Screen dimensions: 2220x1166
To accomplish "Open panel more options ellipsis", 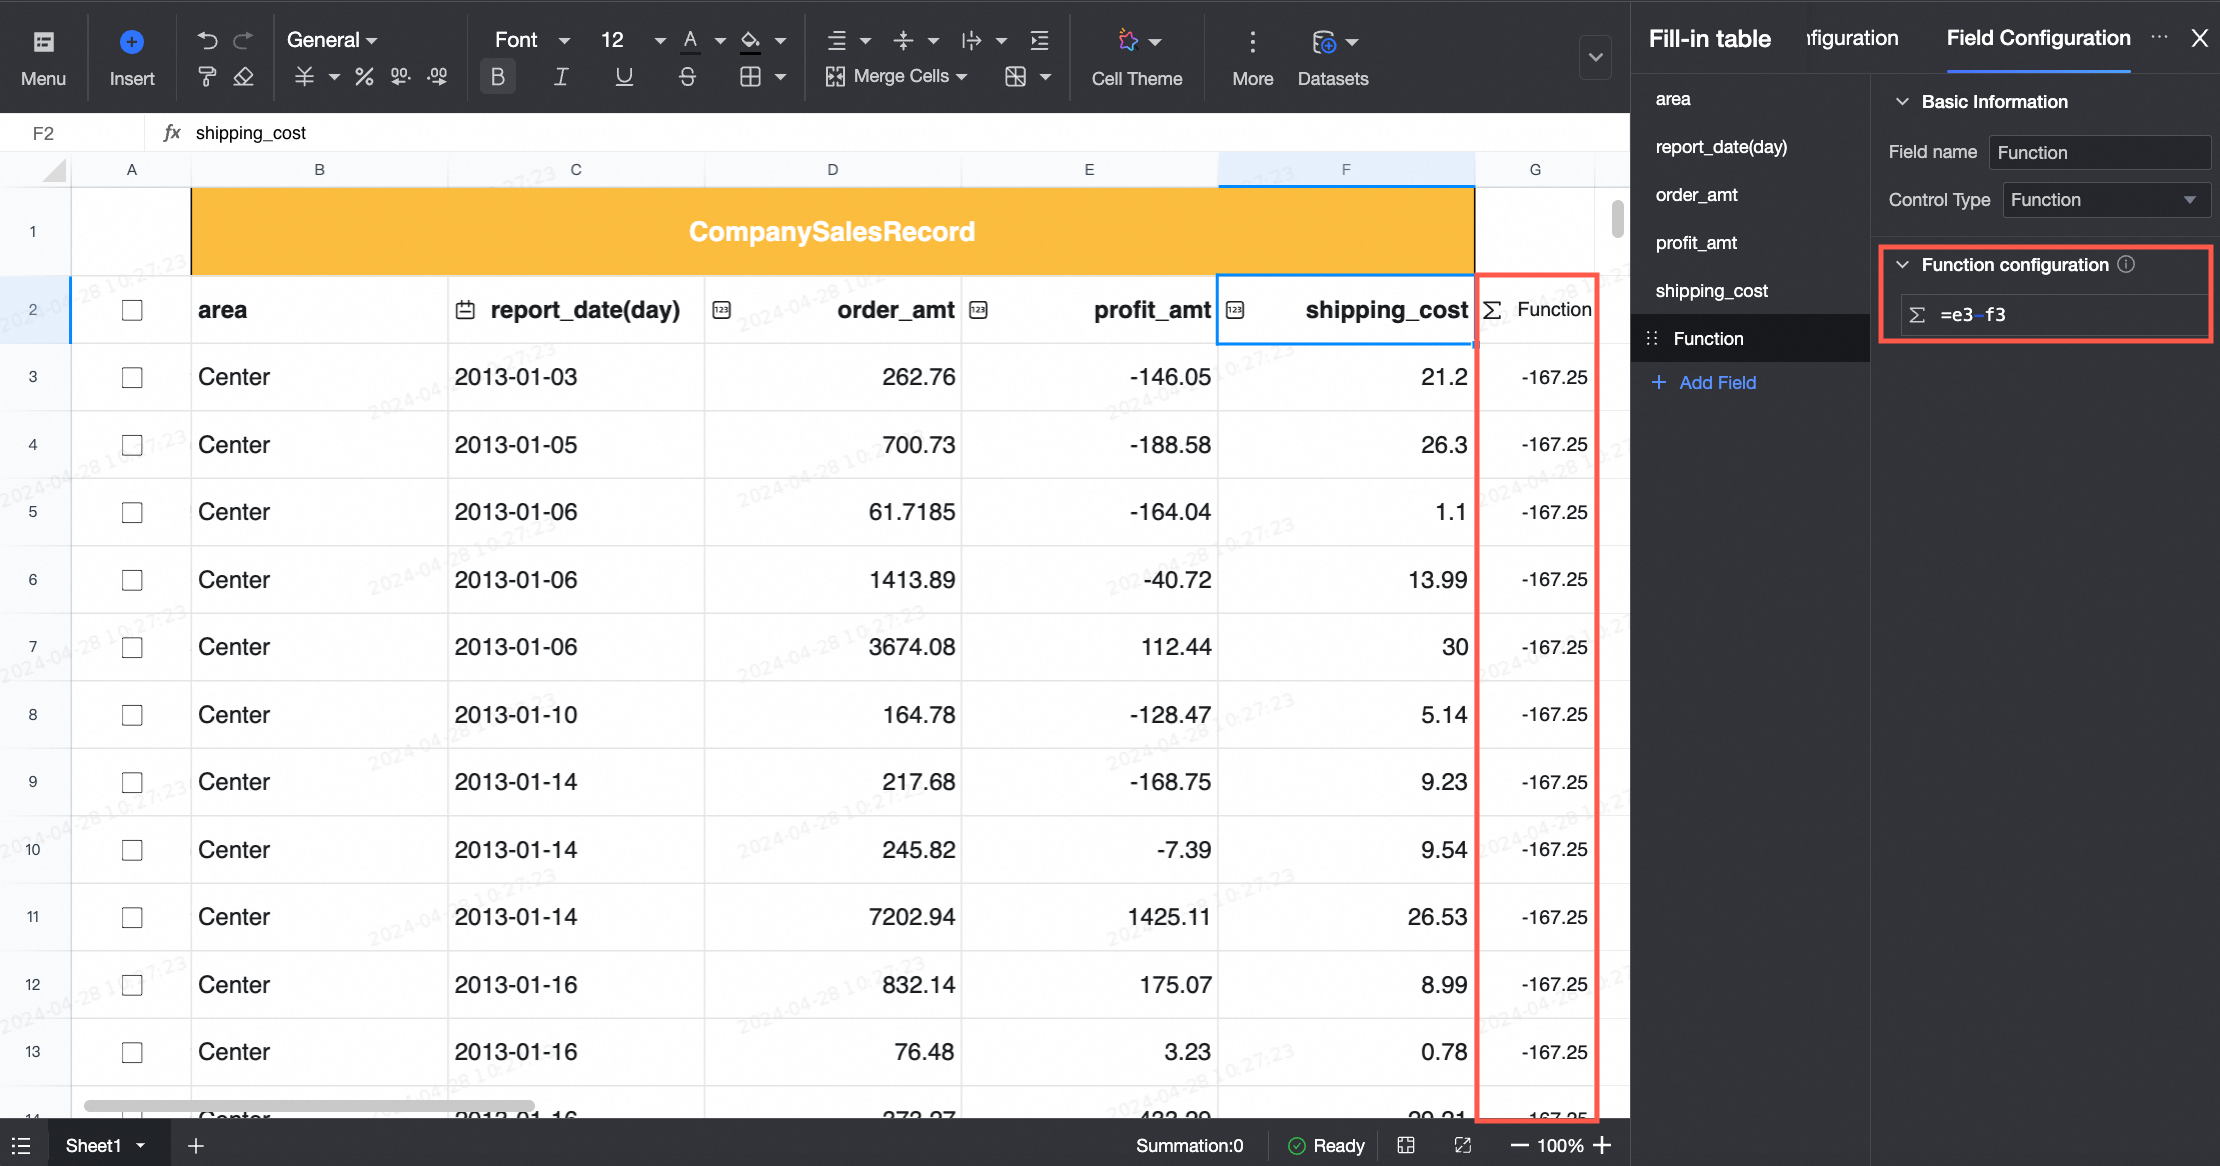I will pyautogui.click(x=2159, y=38).
